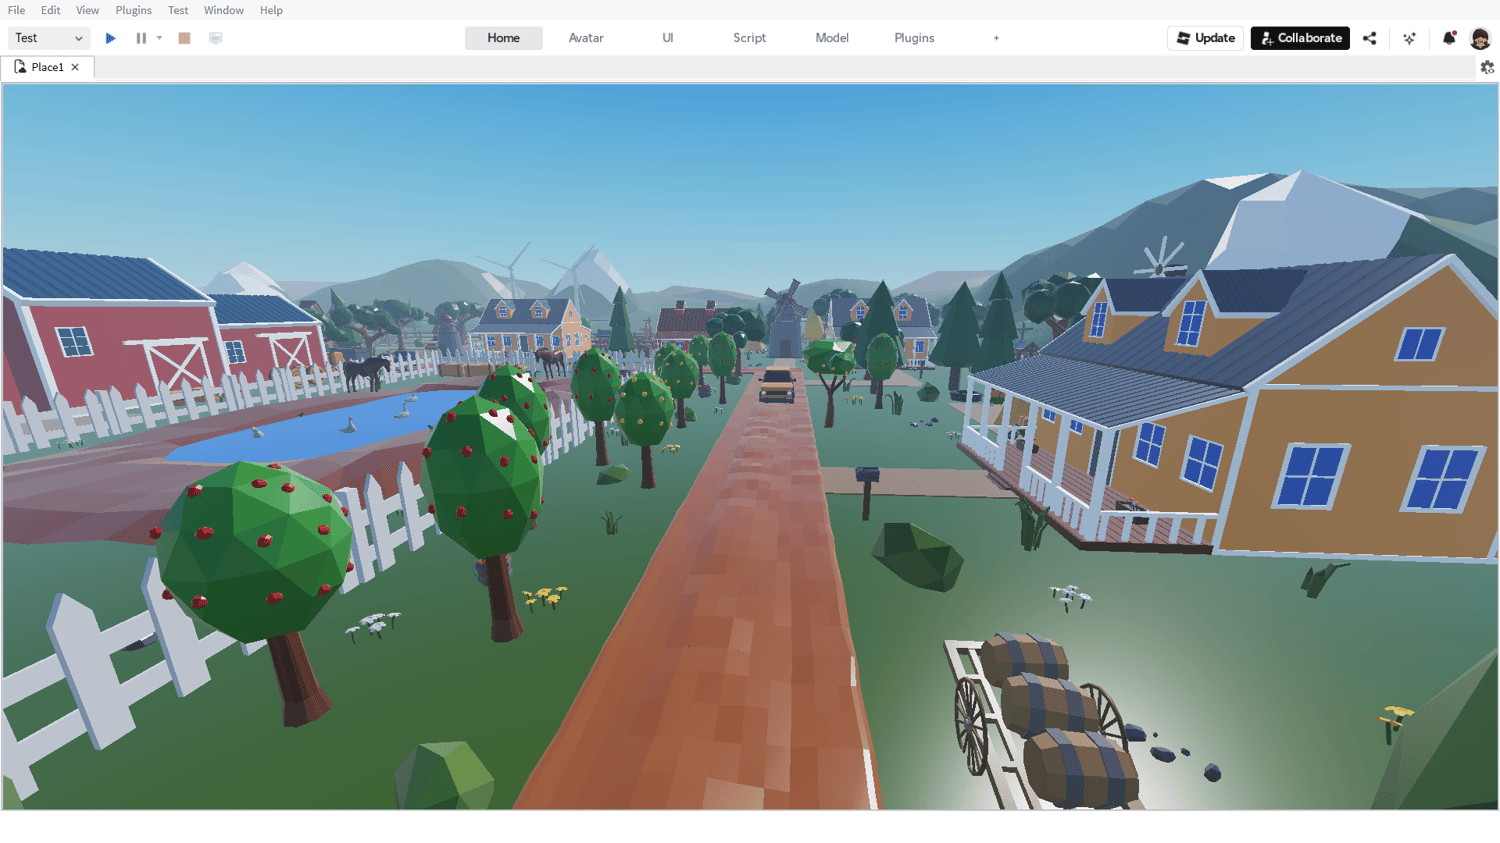1500x843 pixels.
Task: Open the Window menu
Action: (224, 10)
